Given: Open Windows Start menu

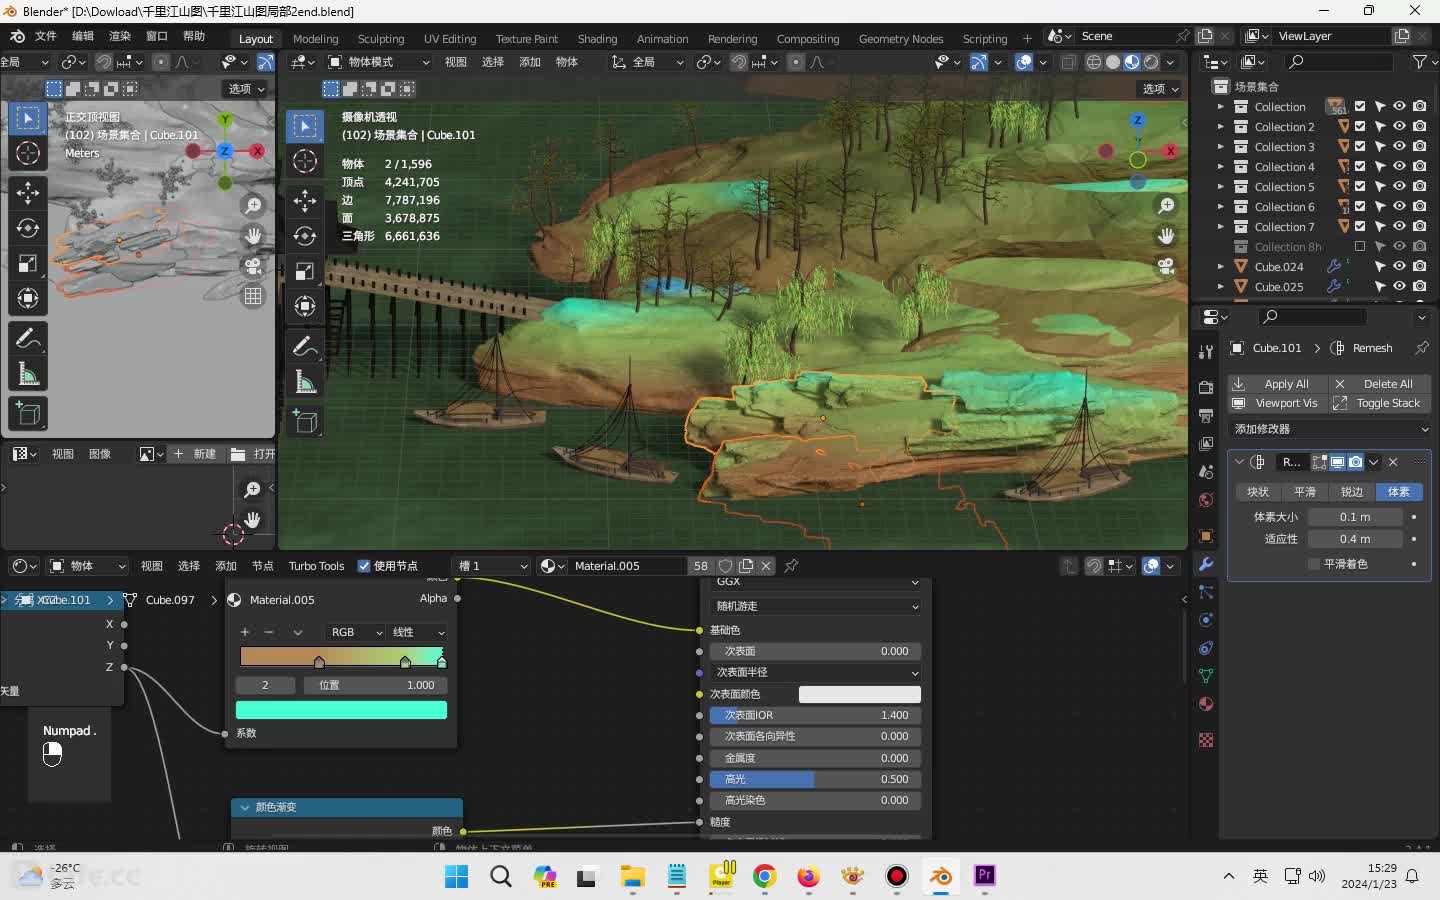Looking at the screenshot, I should pyautogui.click(x=457, y=876).
